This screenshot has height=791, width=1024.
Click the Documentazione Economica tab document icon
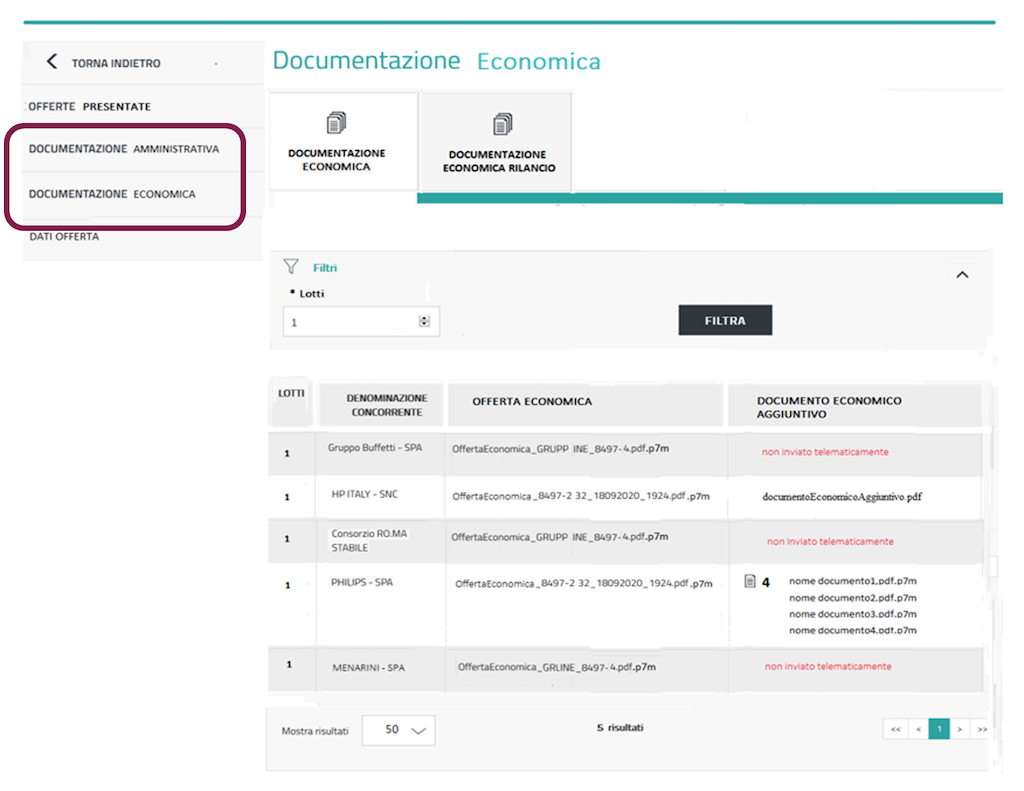[337, 123]
